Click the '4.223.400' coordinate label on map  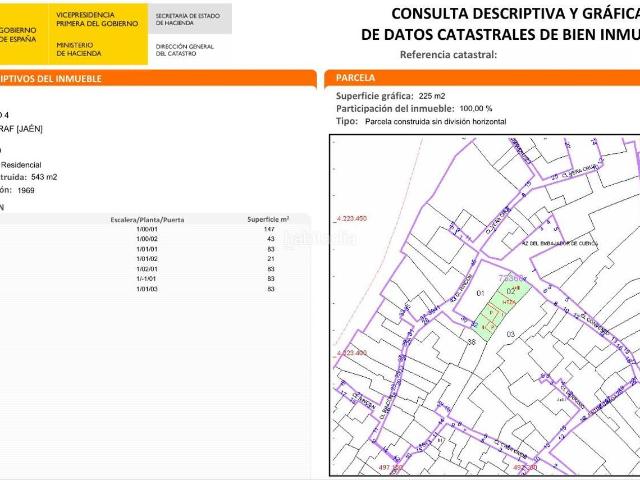[351, 353]
